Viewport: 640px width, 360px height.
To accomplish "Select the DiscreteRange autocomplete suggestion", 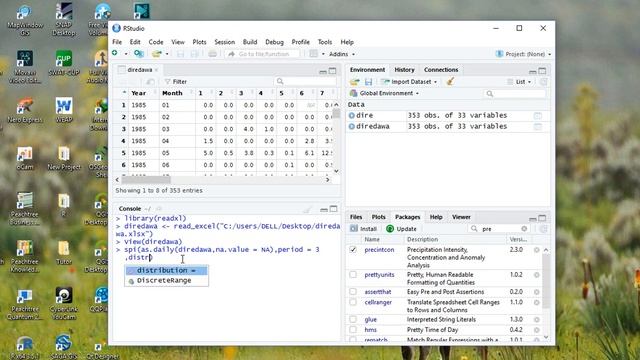I will tap(167, 280).
